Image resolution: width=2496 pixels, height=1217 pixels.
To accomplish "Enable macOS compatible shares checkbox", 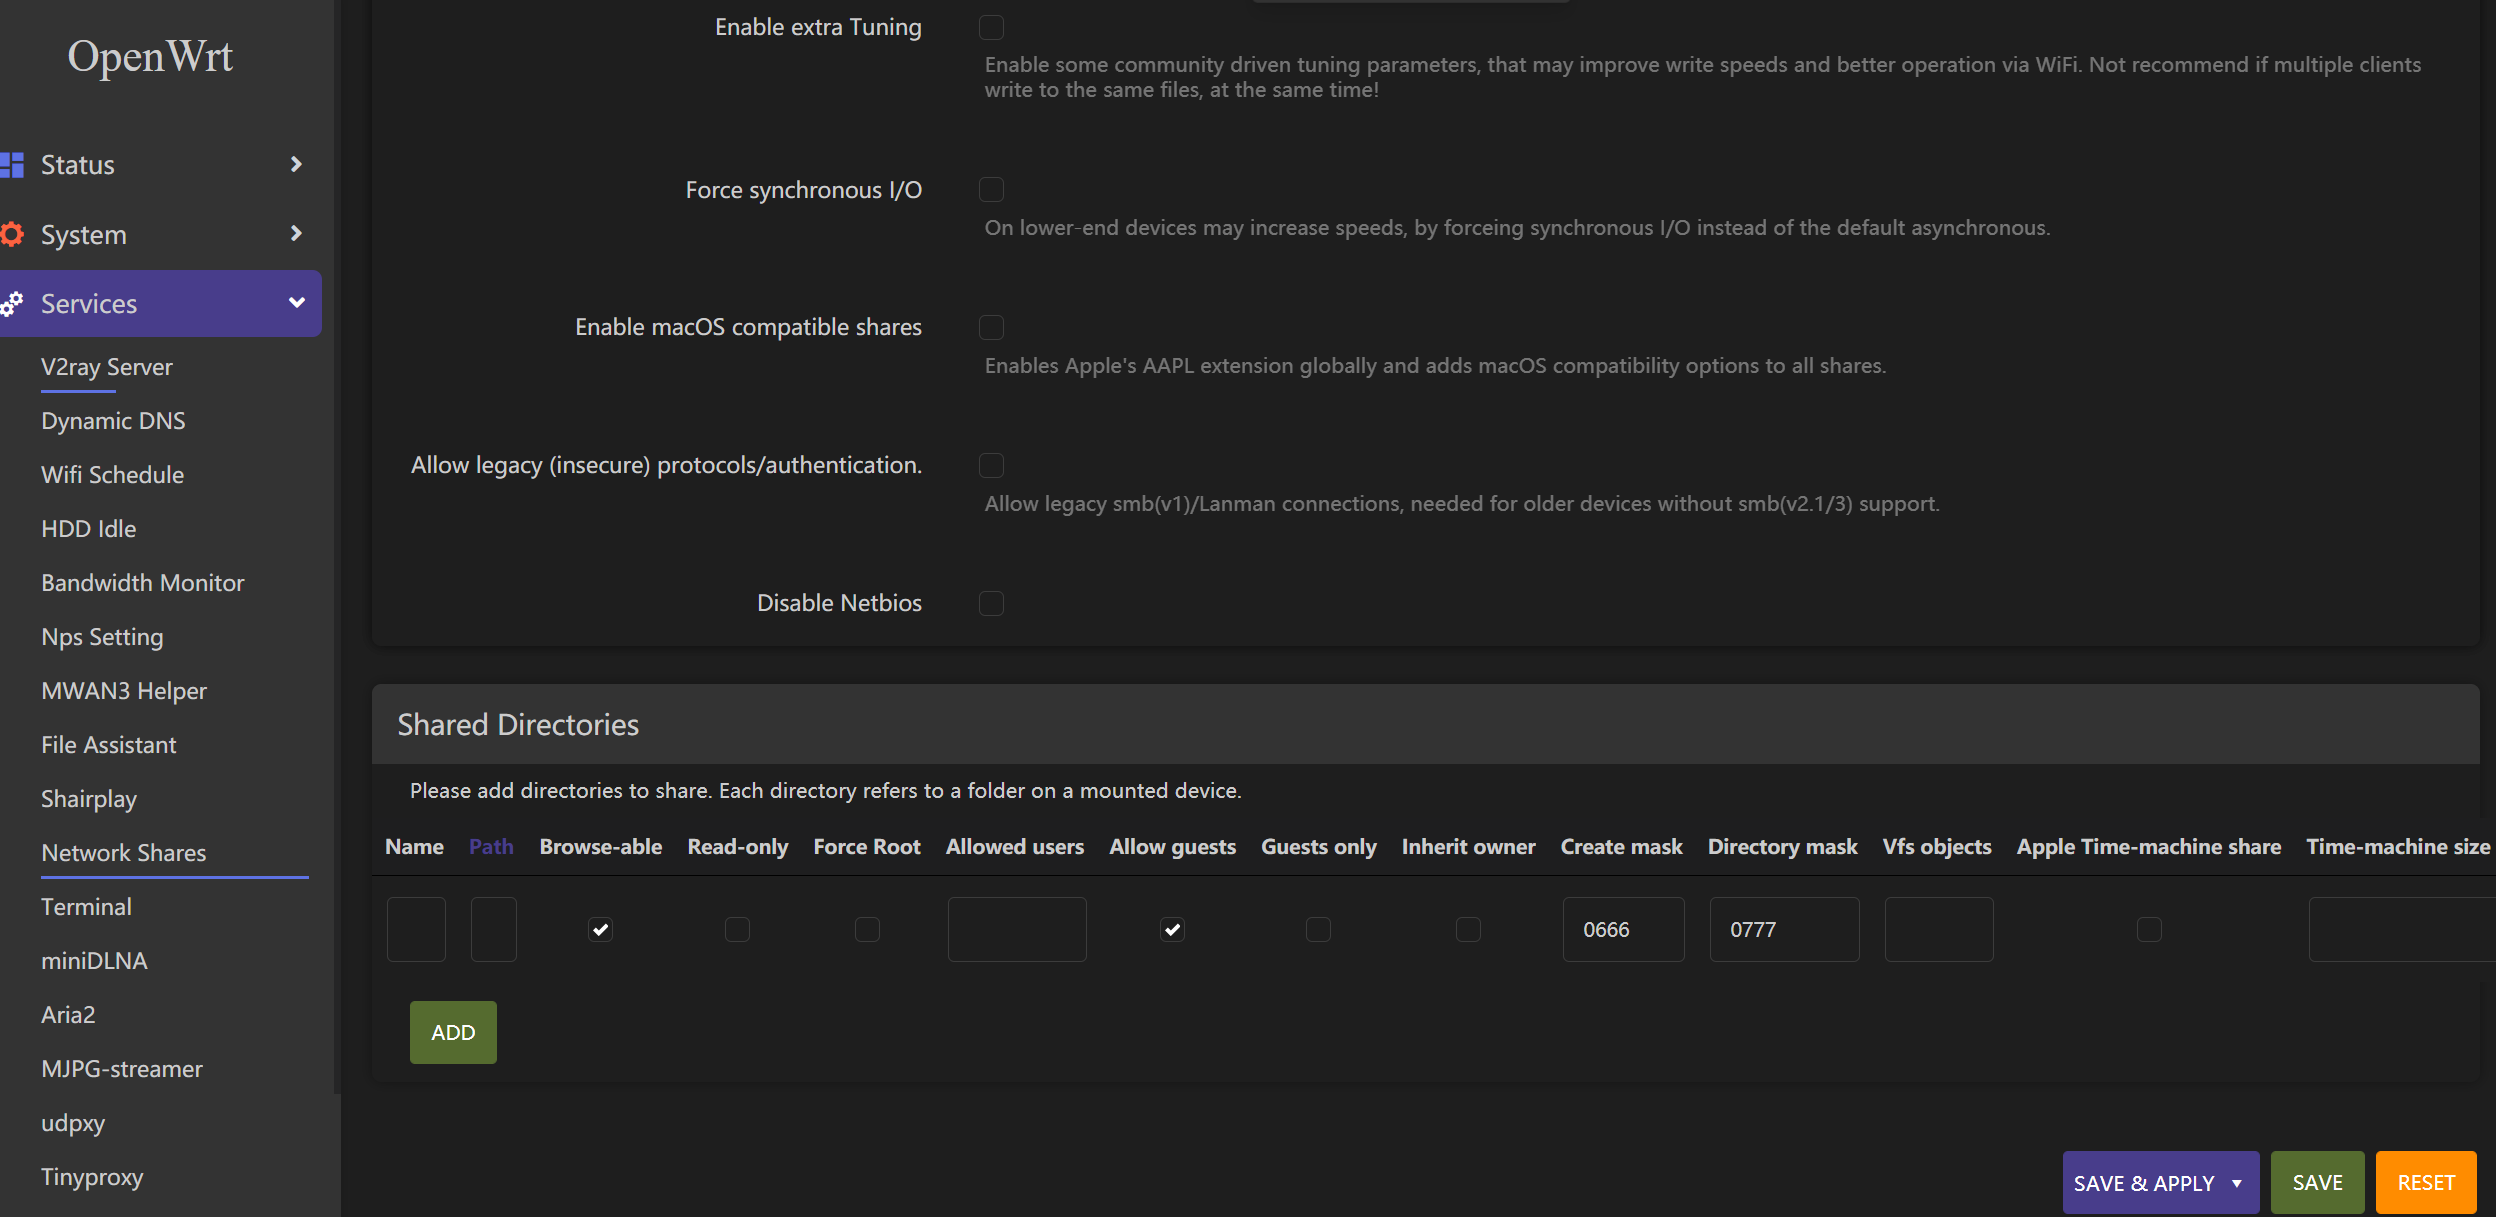I will pyautogui.click(x=991, y=327).
